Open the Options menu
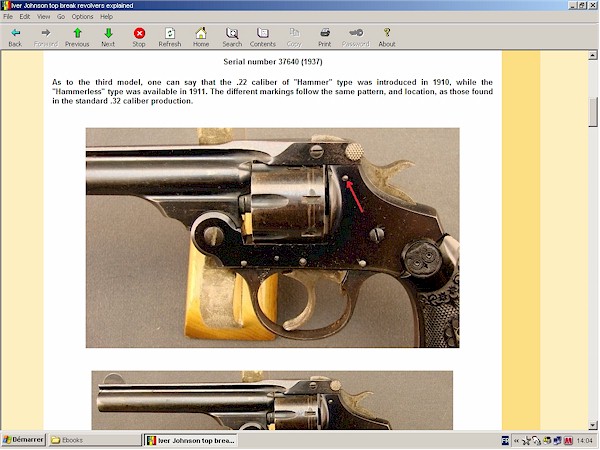The width and height of the screenshot is (600, 450). (x=82, y=16)
